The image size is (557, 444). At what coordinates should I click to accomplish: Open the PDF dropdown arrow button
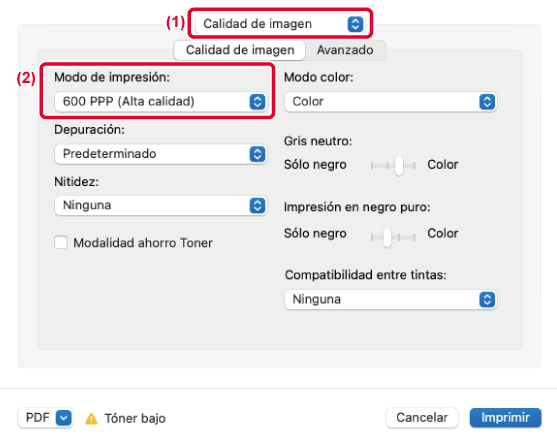pos(64,418)
